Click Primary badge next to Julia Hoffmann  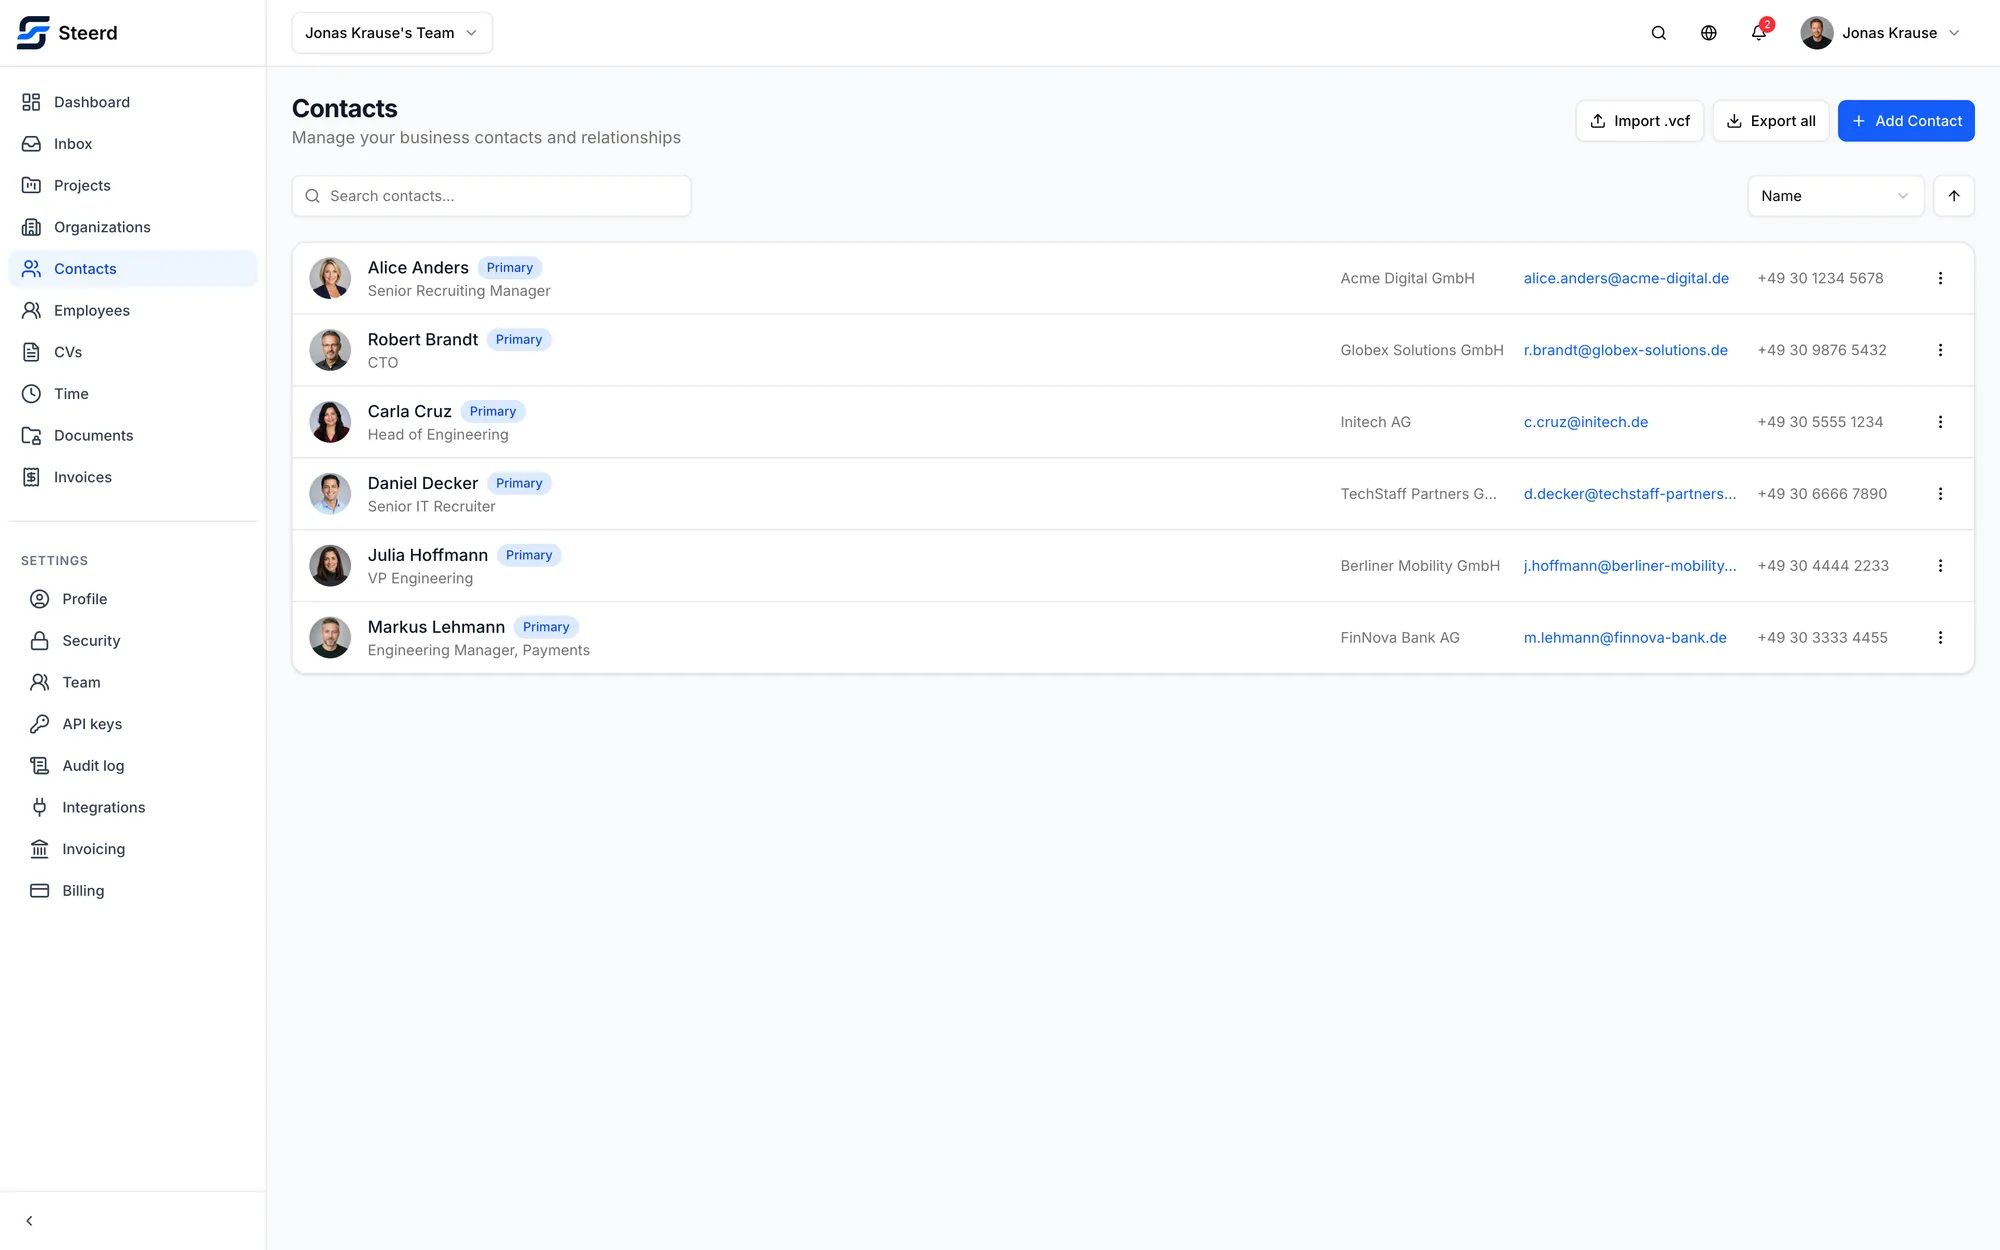pyautogui.click(x=529, y=556)
